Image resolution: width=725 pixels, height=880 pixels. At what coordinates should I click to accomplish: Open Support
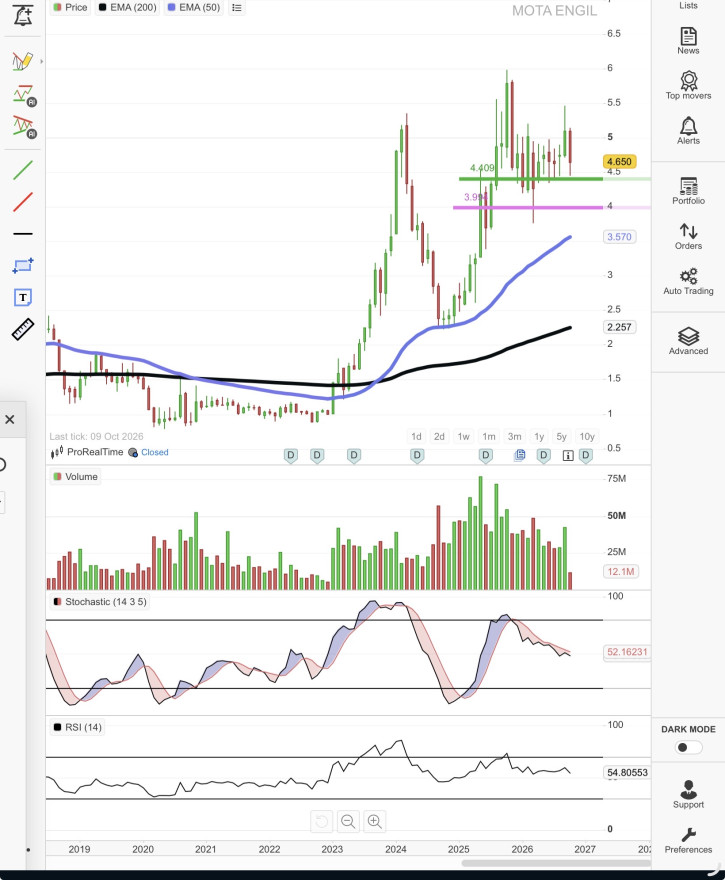tap(688, 794)
